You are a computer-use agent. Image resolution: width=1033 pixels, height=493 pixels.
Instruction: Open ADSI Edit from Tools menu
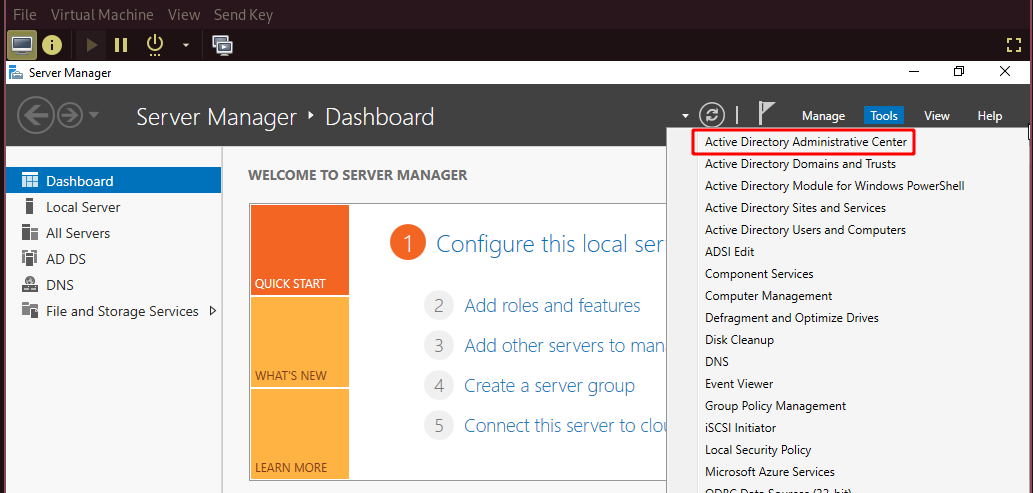(x=729, y=252)
